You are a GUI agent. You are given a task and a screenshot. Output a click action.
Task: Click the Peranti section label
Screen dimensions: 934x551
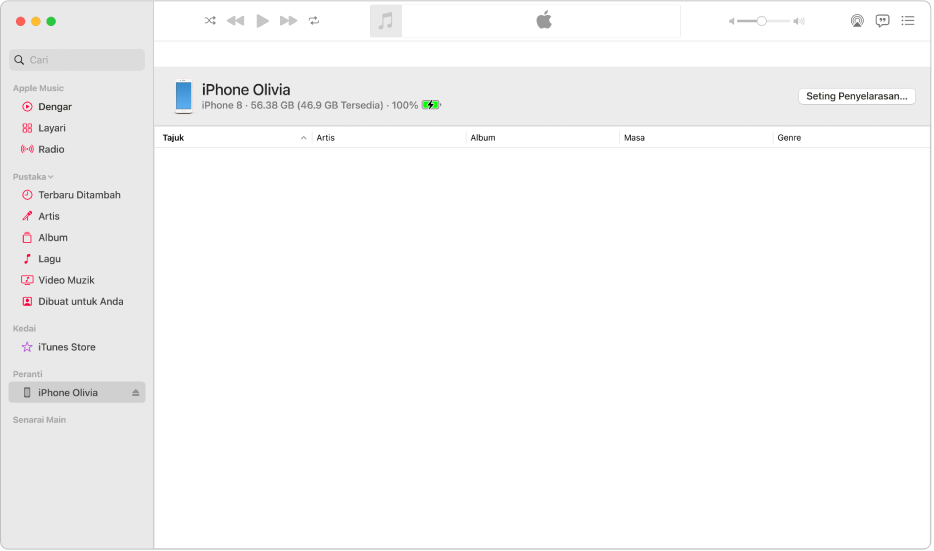27,374
